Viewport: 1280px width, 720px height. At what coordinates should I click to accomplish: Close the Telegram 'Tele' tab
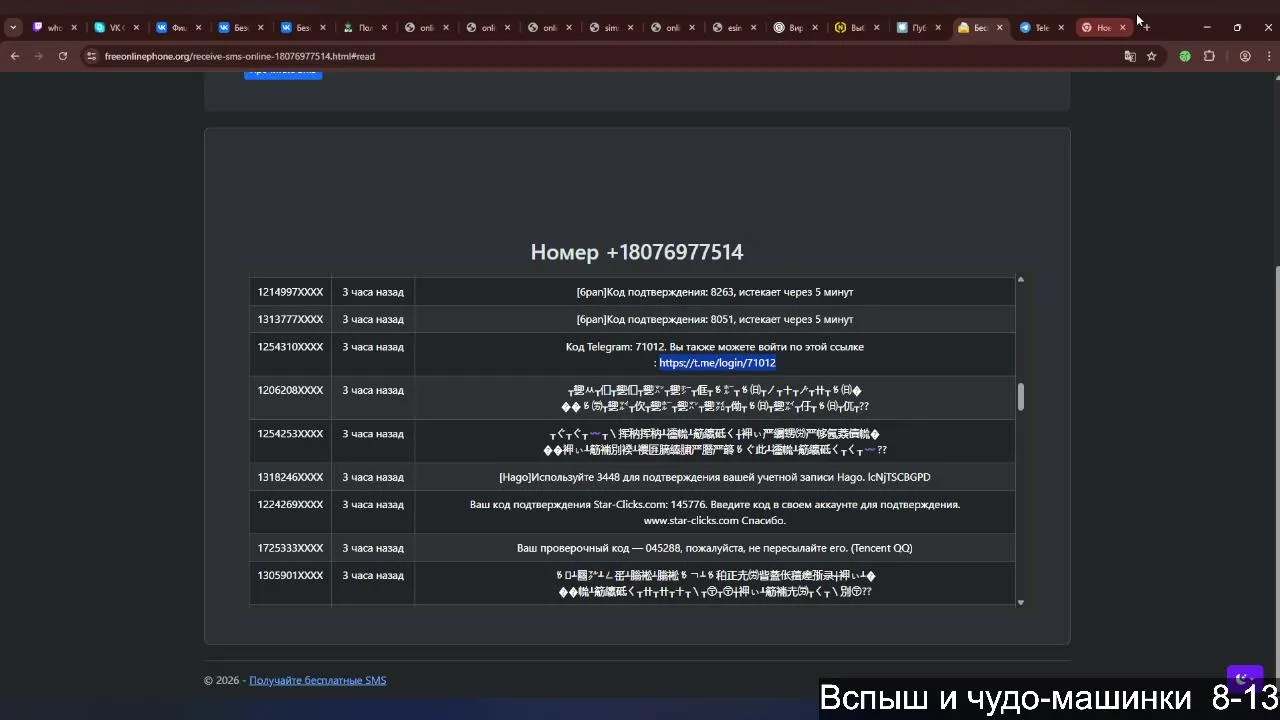[1061, 28]
